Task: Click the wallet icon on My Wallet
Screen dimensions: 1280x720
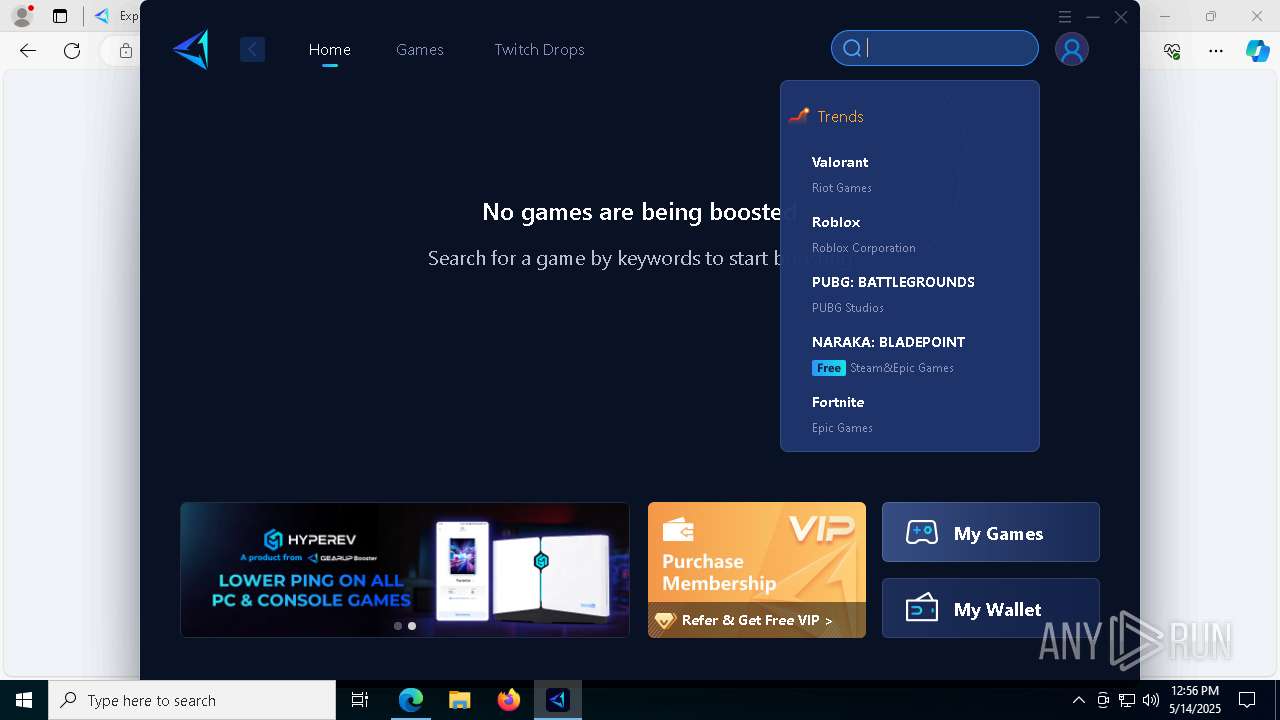Action: pos(922,608)
